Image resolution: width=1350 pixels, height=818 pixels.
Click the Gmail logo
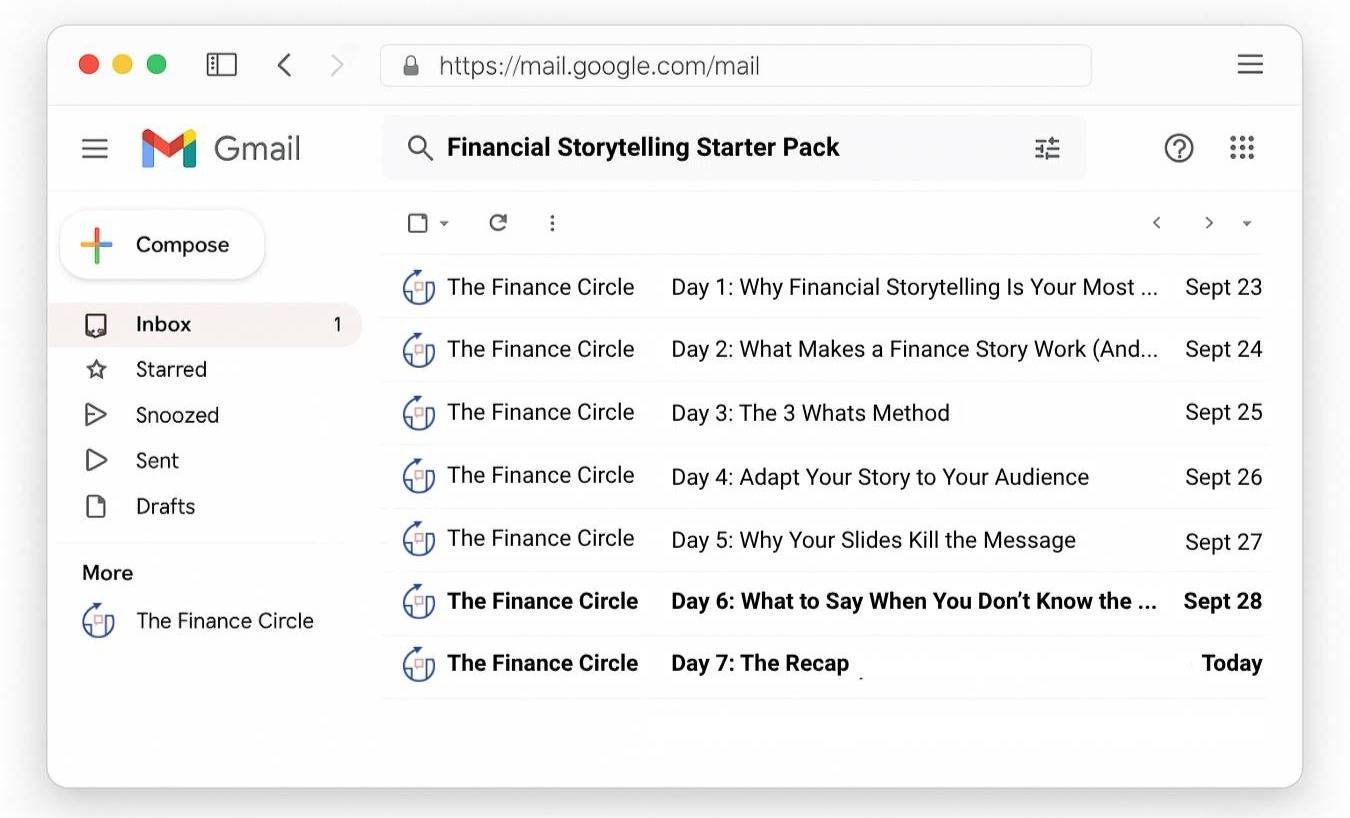221,149
